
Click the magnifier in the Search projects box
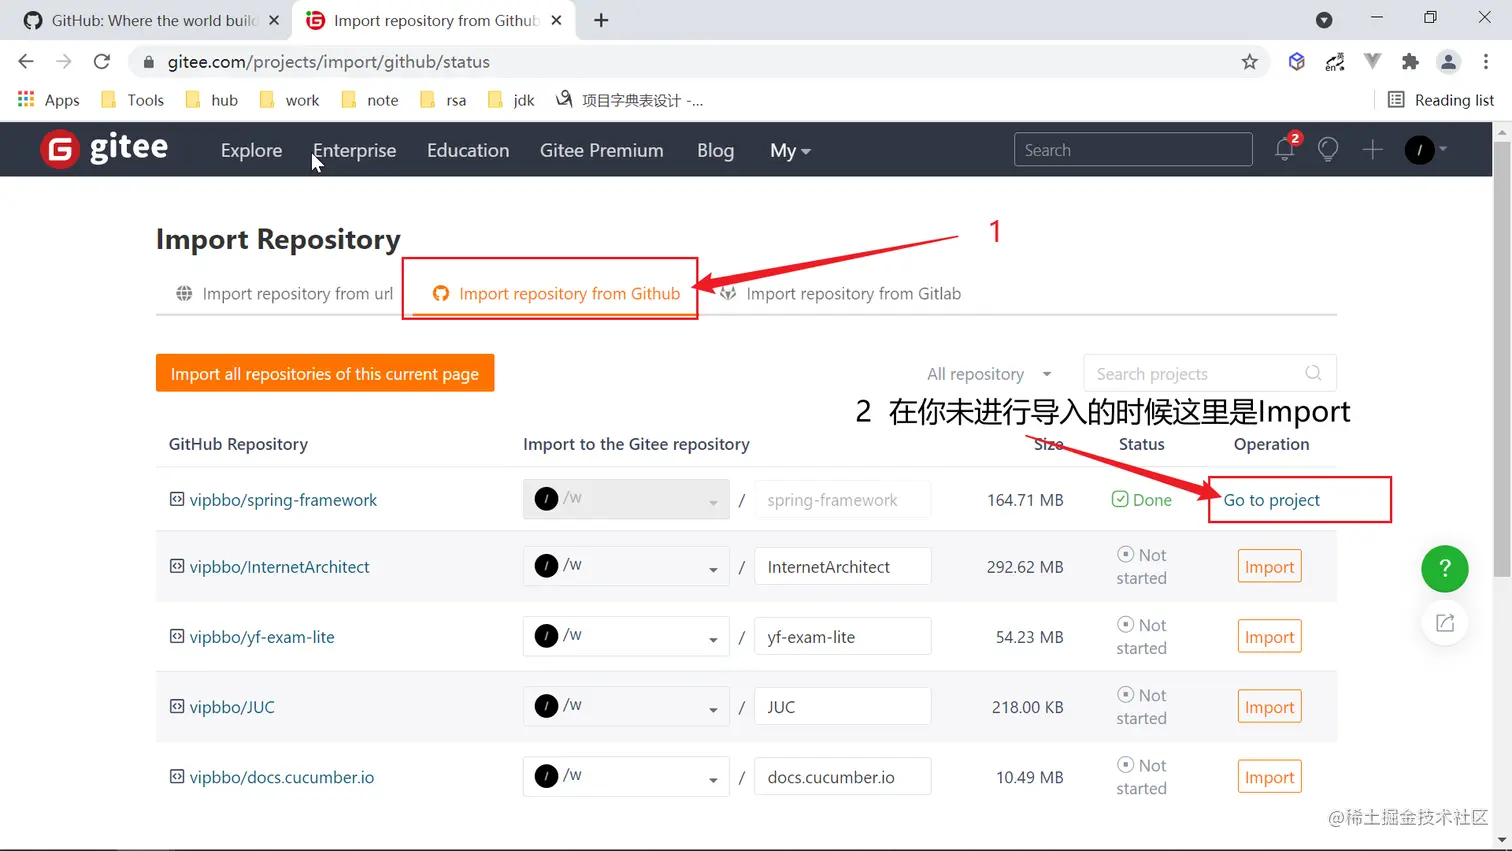[1313, 373]
